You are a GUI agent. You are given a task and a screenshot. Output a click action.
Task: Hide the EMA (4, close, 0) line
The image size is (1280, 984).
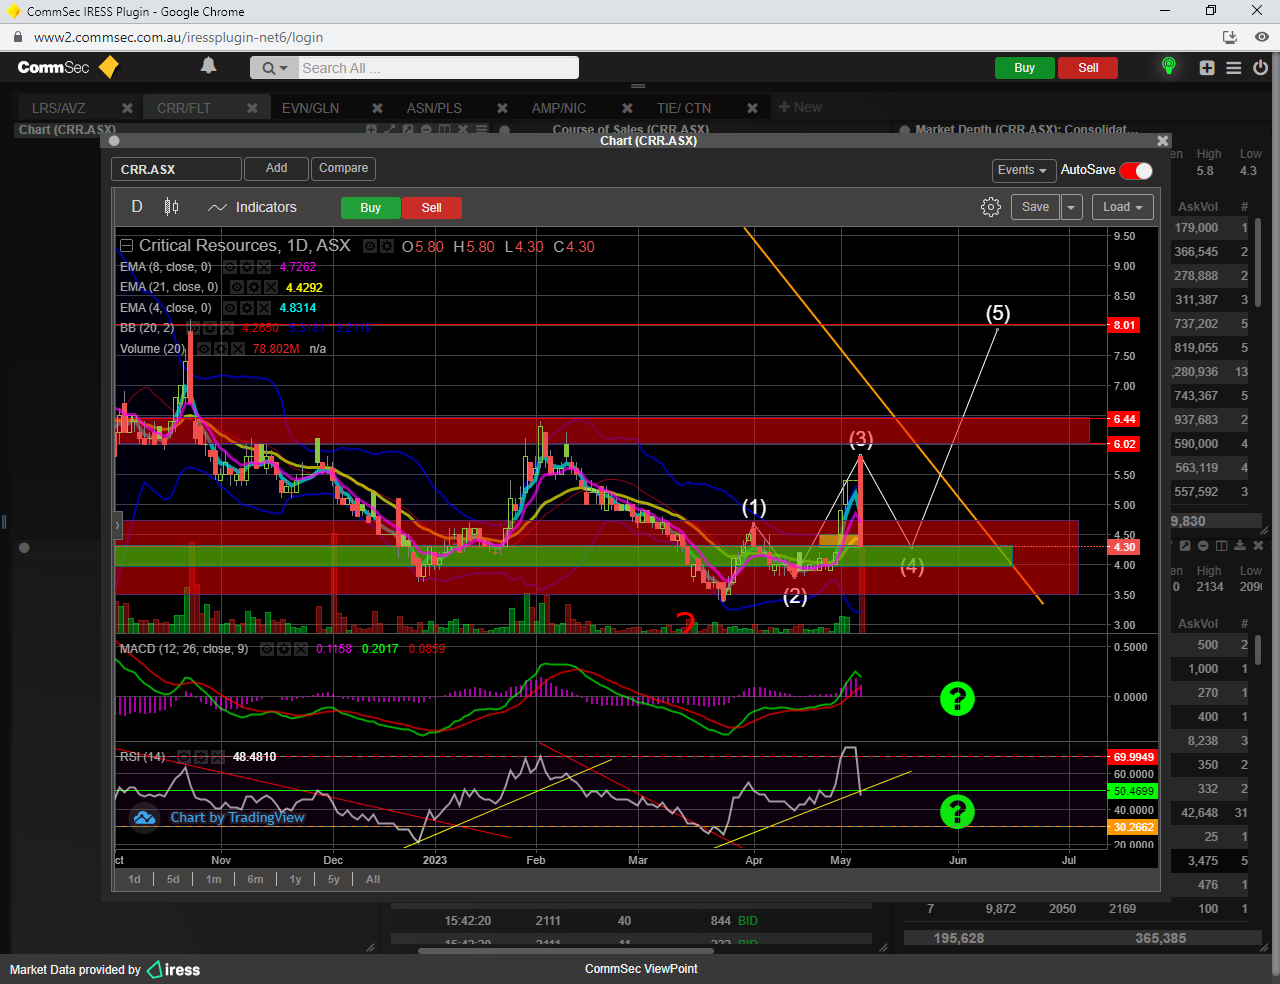pos(230,308)
